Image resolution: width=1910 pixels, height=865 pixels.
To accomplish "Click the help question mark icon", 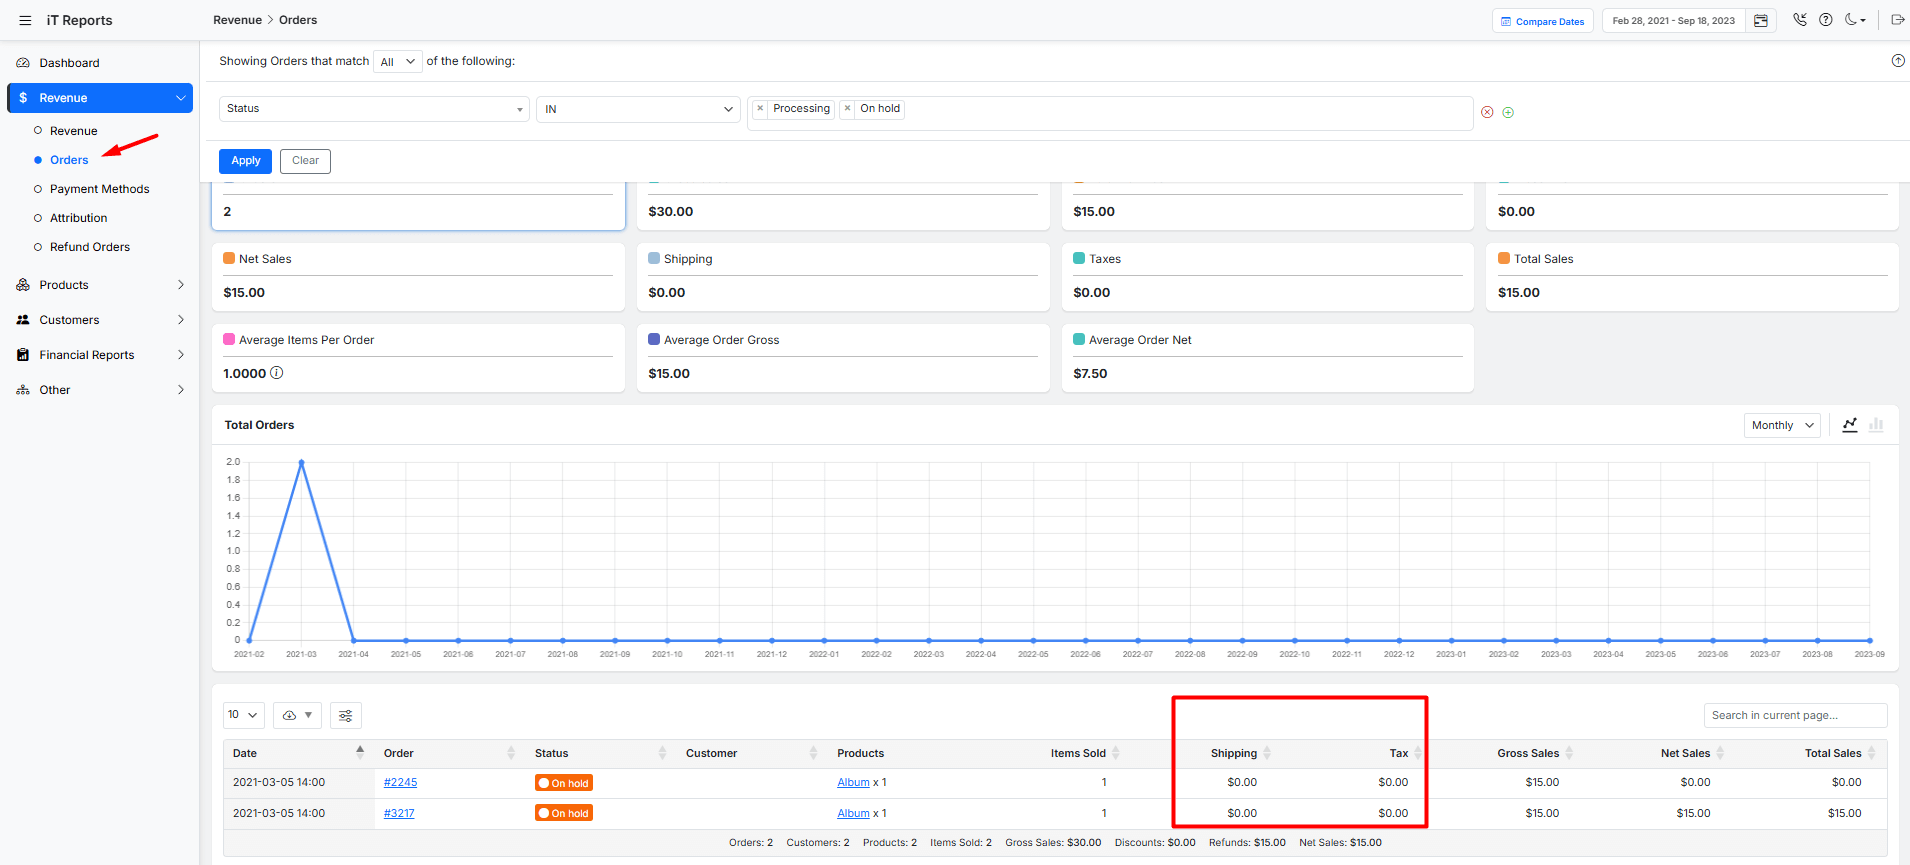I will click(x=1826, y=20).
